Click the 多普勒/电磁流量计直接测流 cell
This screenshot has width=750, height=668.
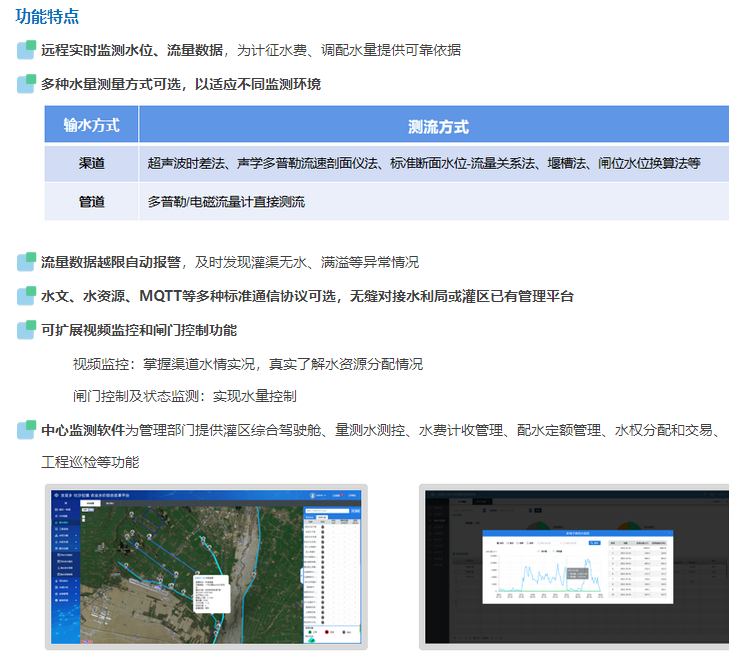226,201
